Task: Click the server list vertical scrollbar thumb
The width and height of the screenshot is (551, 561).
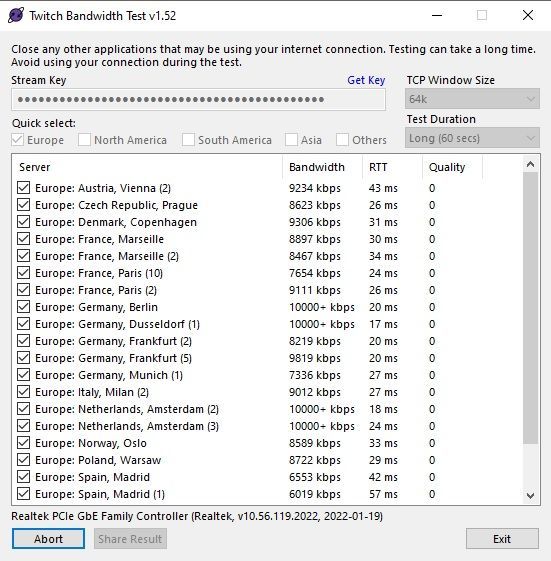Action: (531, 308)
